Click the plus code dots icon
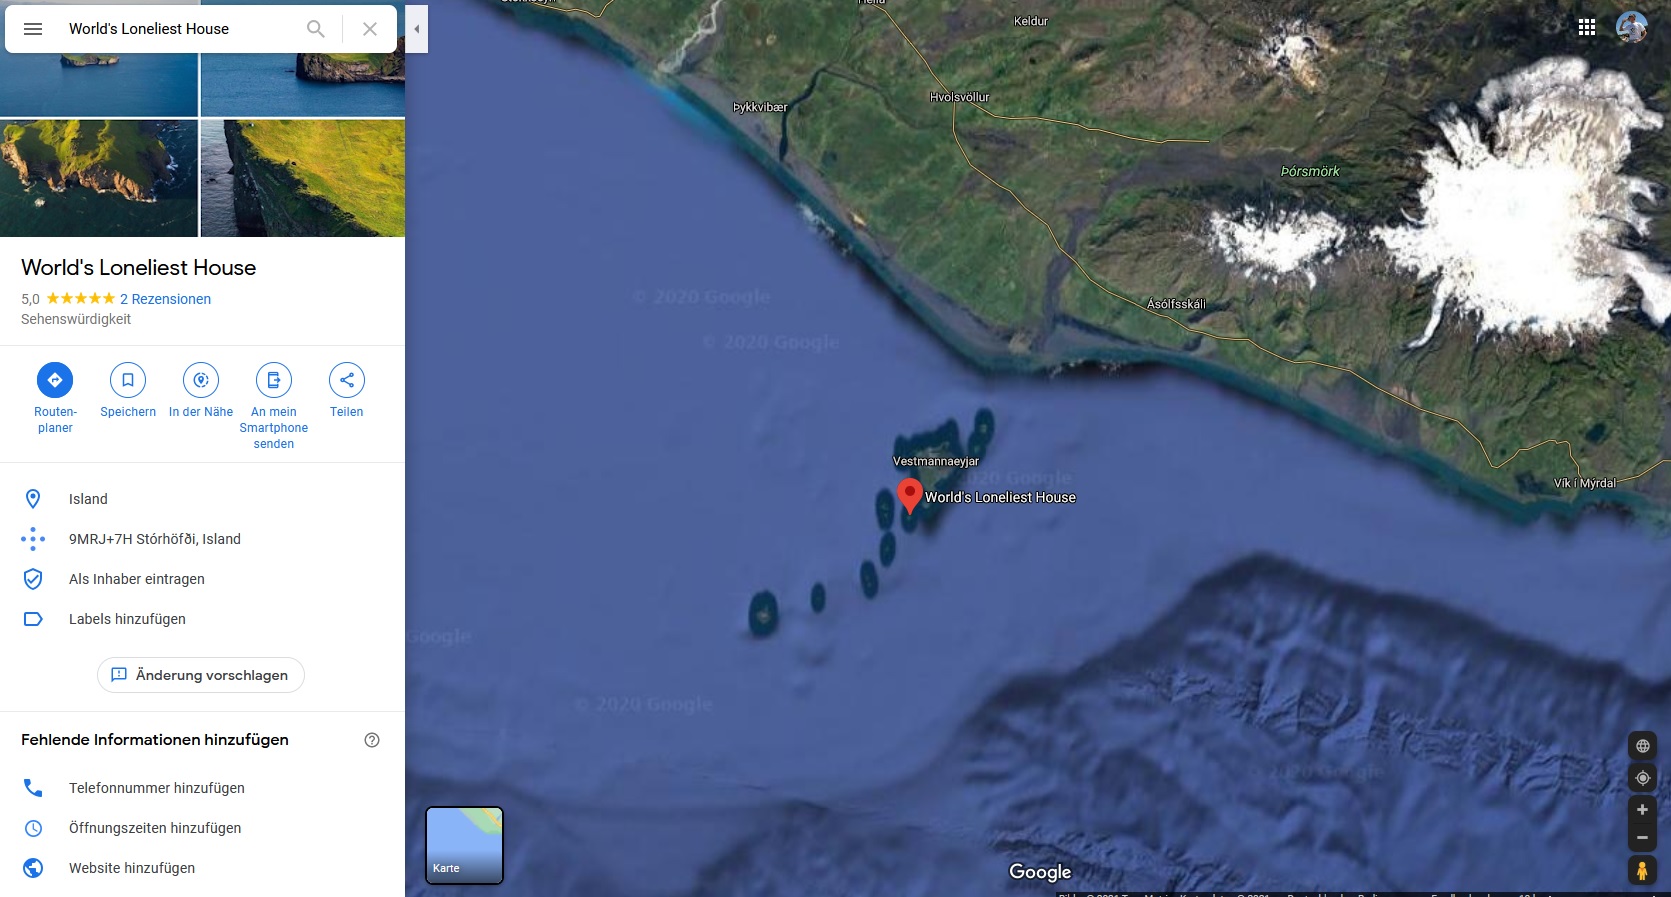 [x=33, y=539]
